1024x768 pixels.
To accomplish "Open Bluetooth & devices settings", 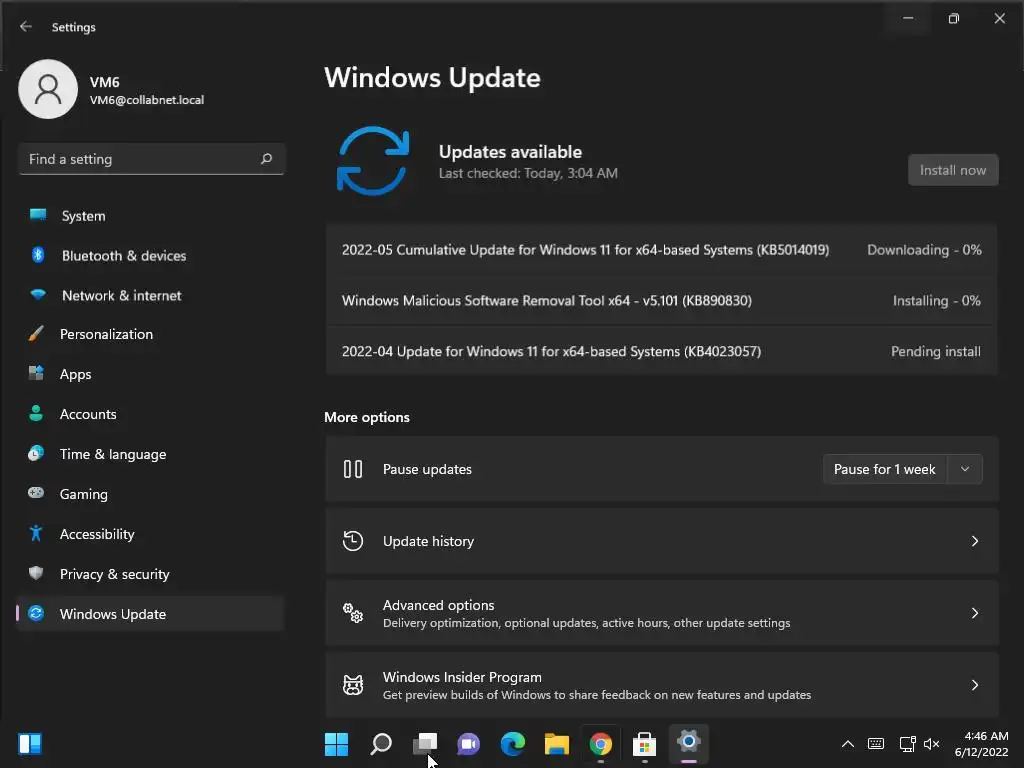I will pyautogui.click(x=150, y=255).
